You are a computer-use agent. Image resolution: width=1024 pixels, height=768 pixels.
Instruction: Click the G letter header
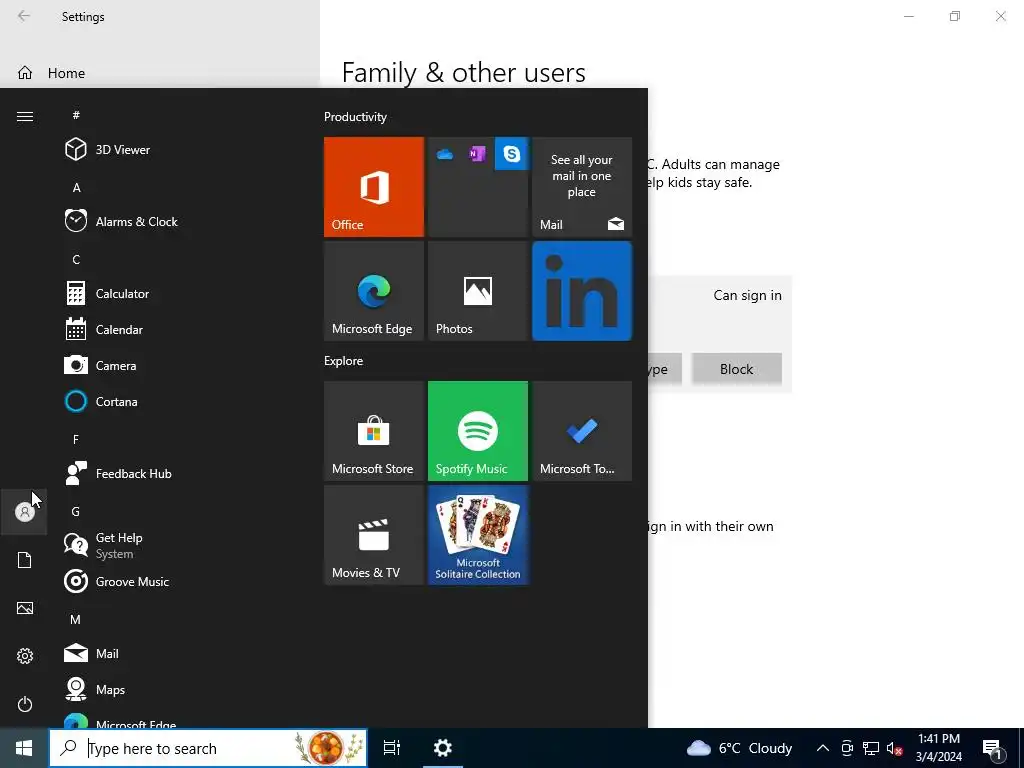coord(75,511)
